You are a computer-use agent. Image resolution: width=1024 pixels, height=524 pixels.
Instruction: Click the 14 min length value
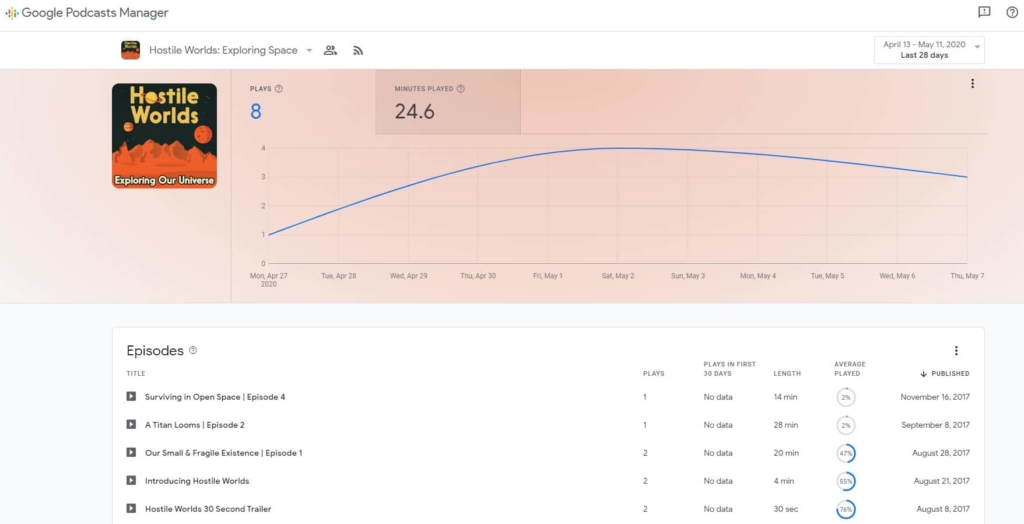786,397
